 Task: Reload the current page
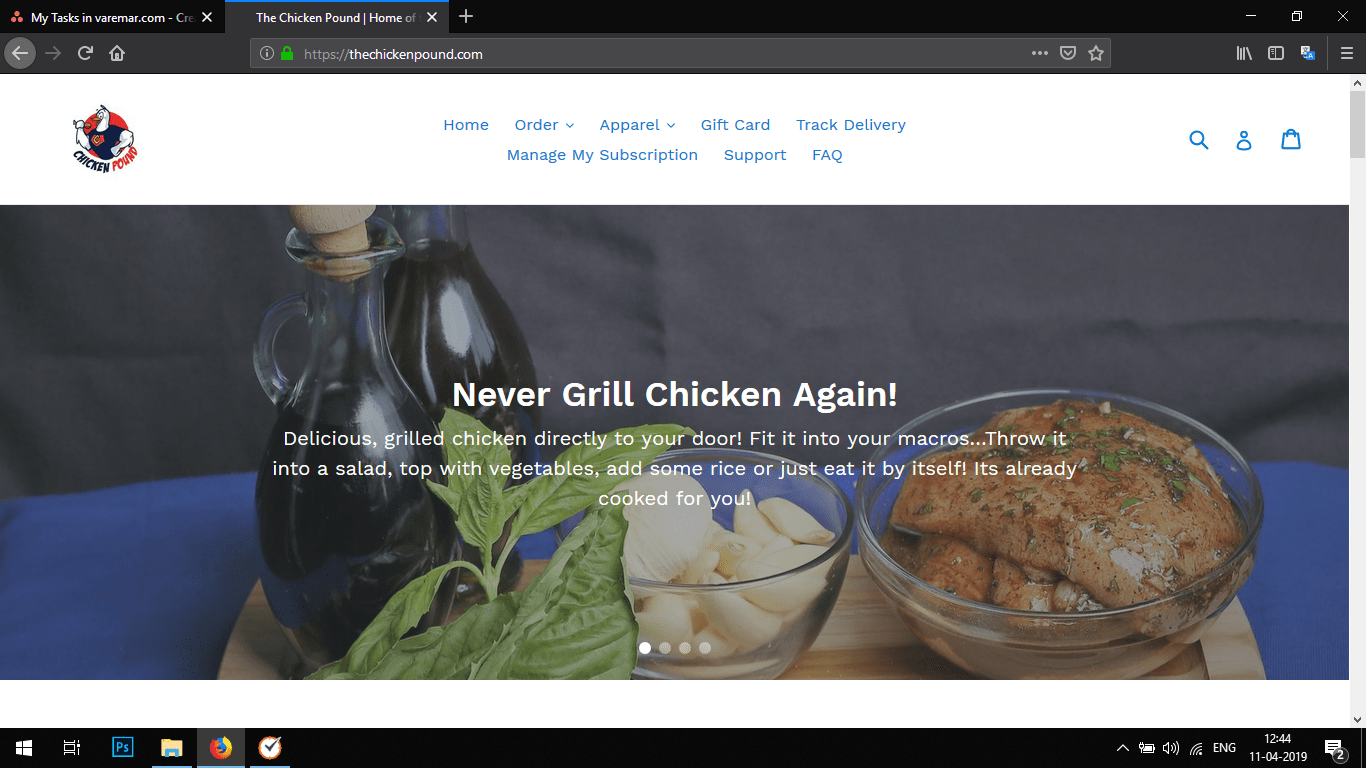(x=85, y=53)
